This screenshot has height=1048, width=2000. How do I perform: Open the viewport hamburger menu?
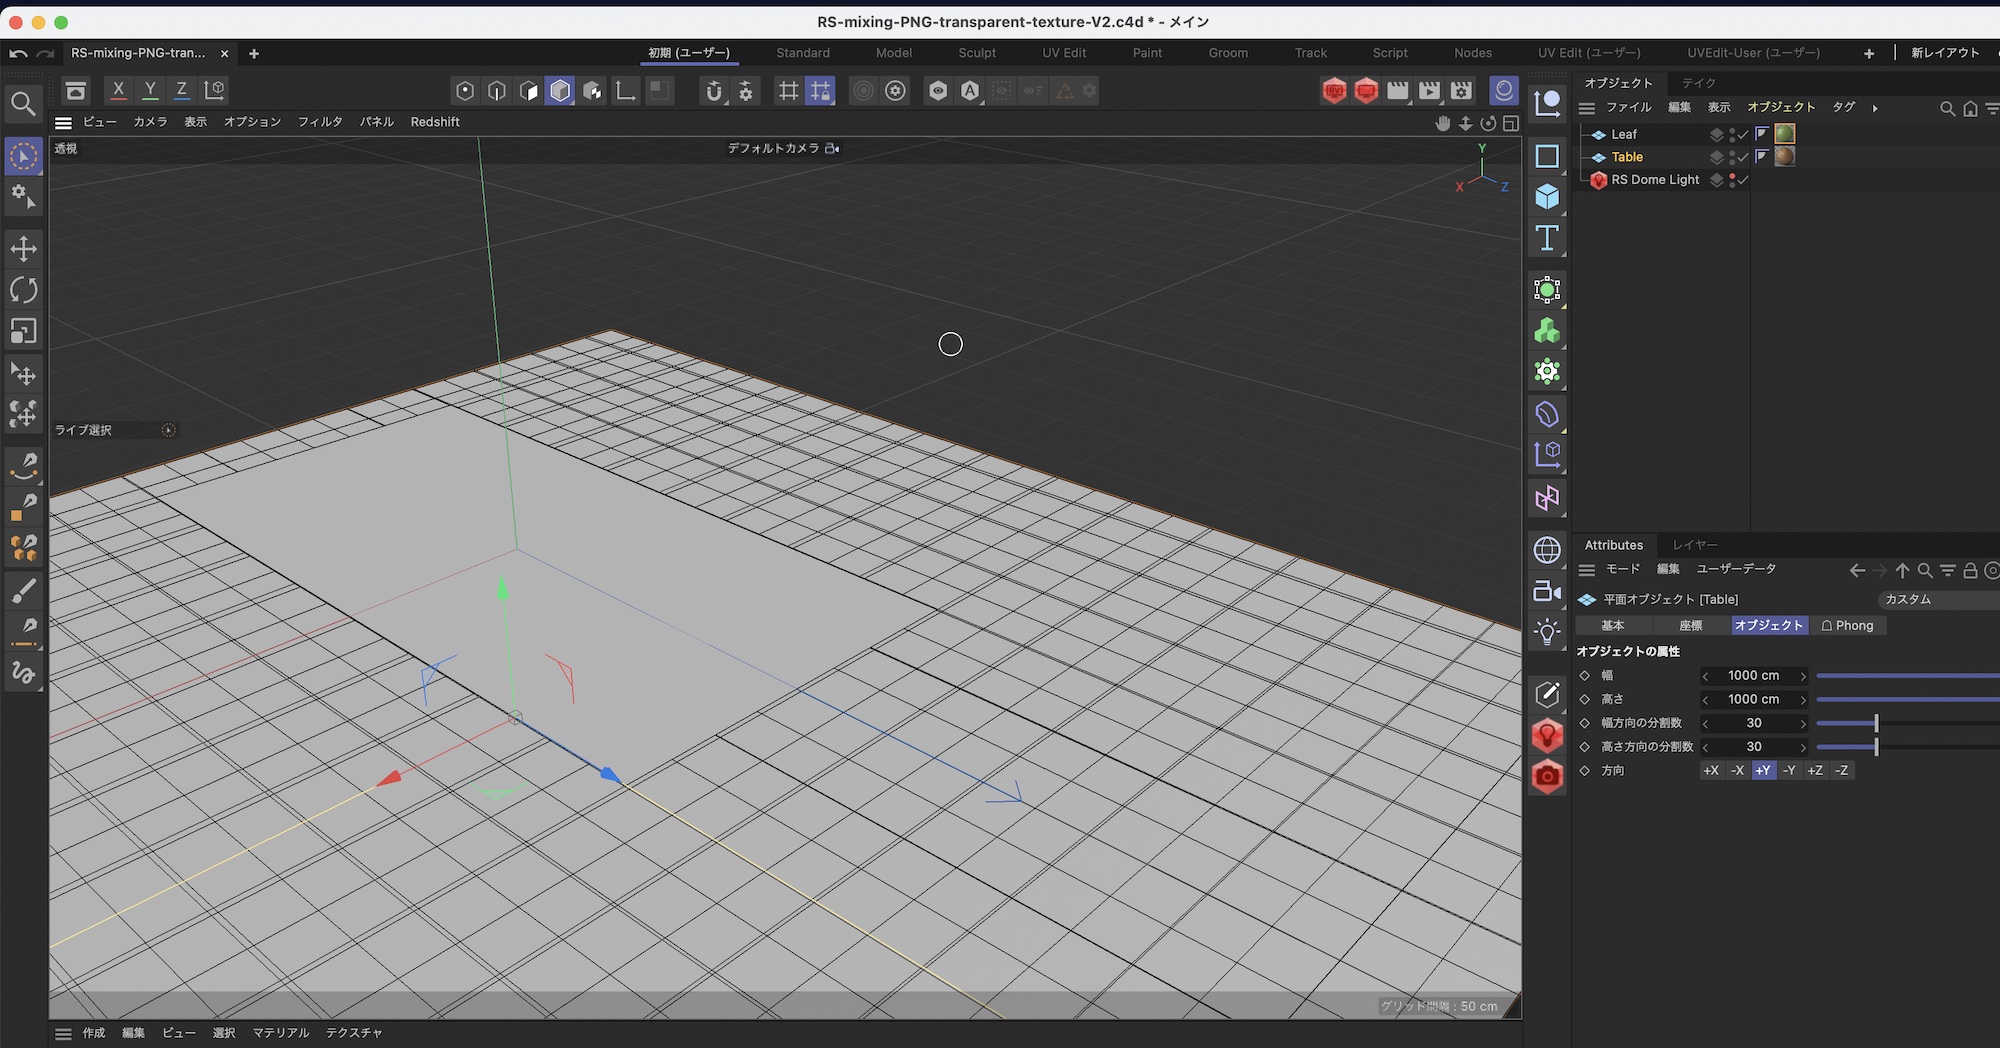coord(63,122)
